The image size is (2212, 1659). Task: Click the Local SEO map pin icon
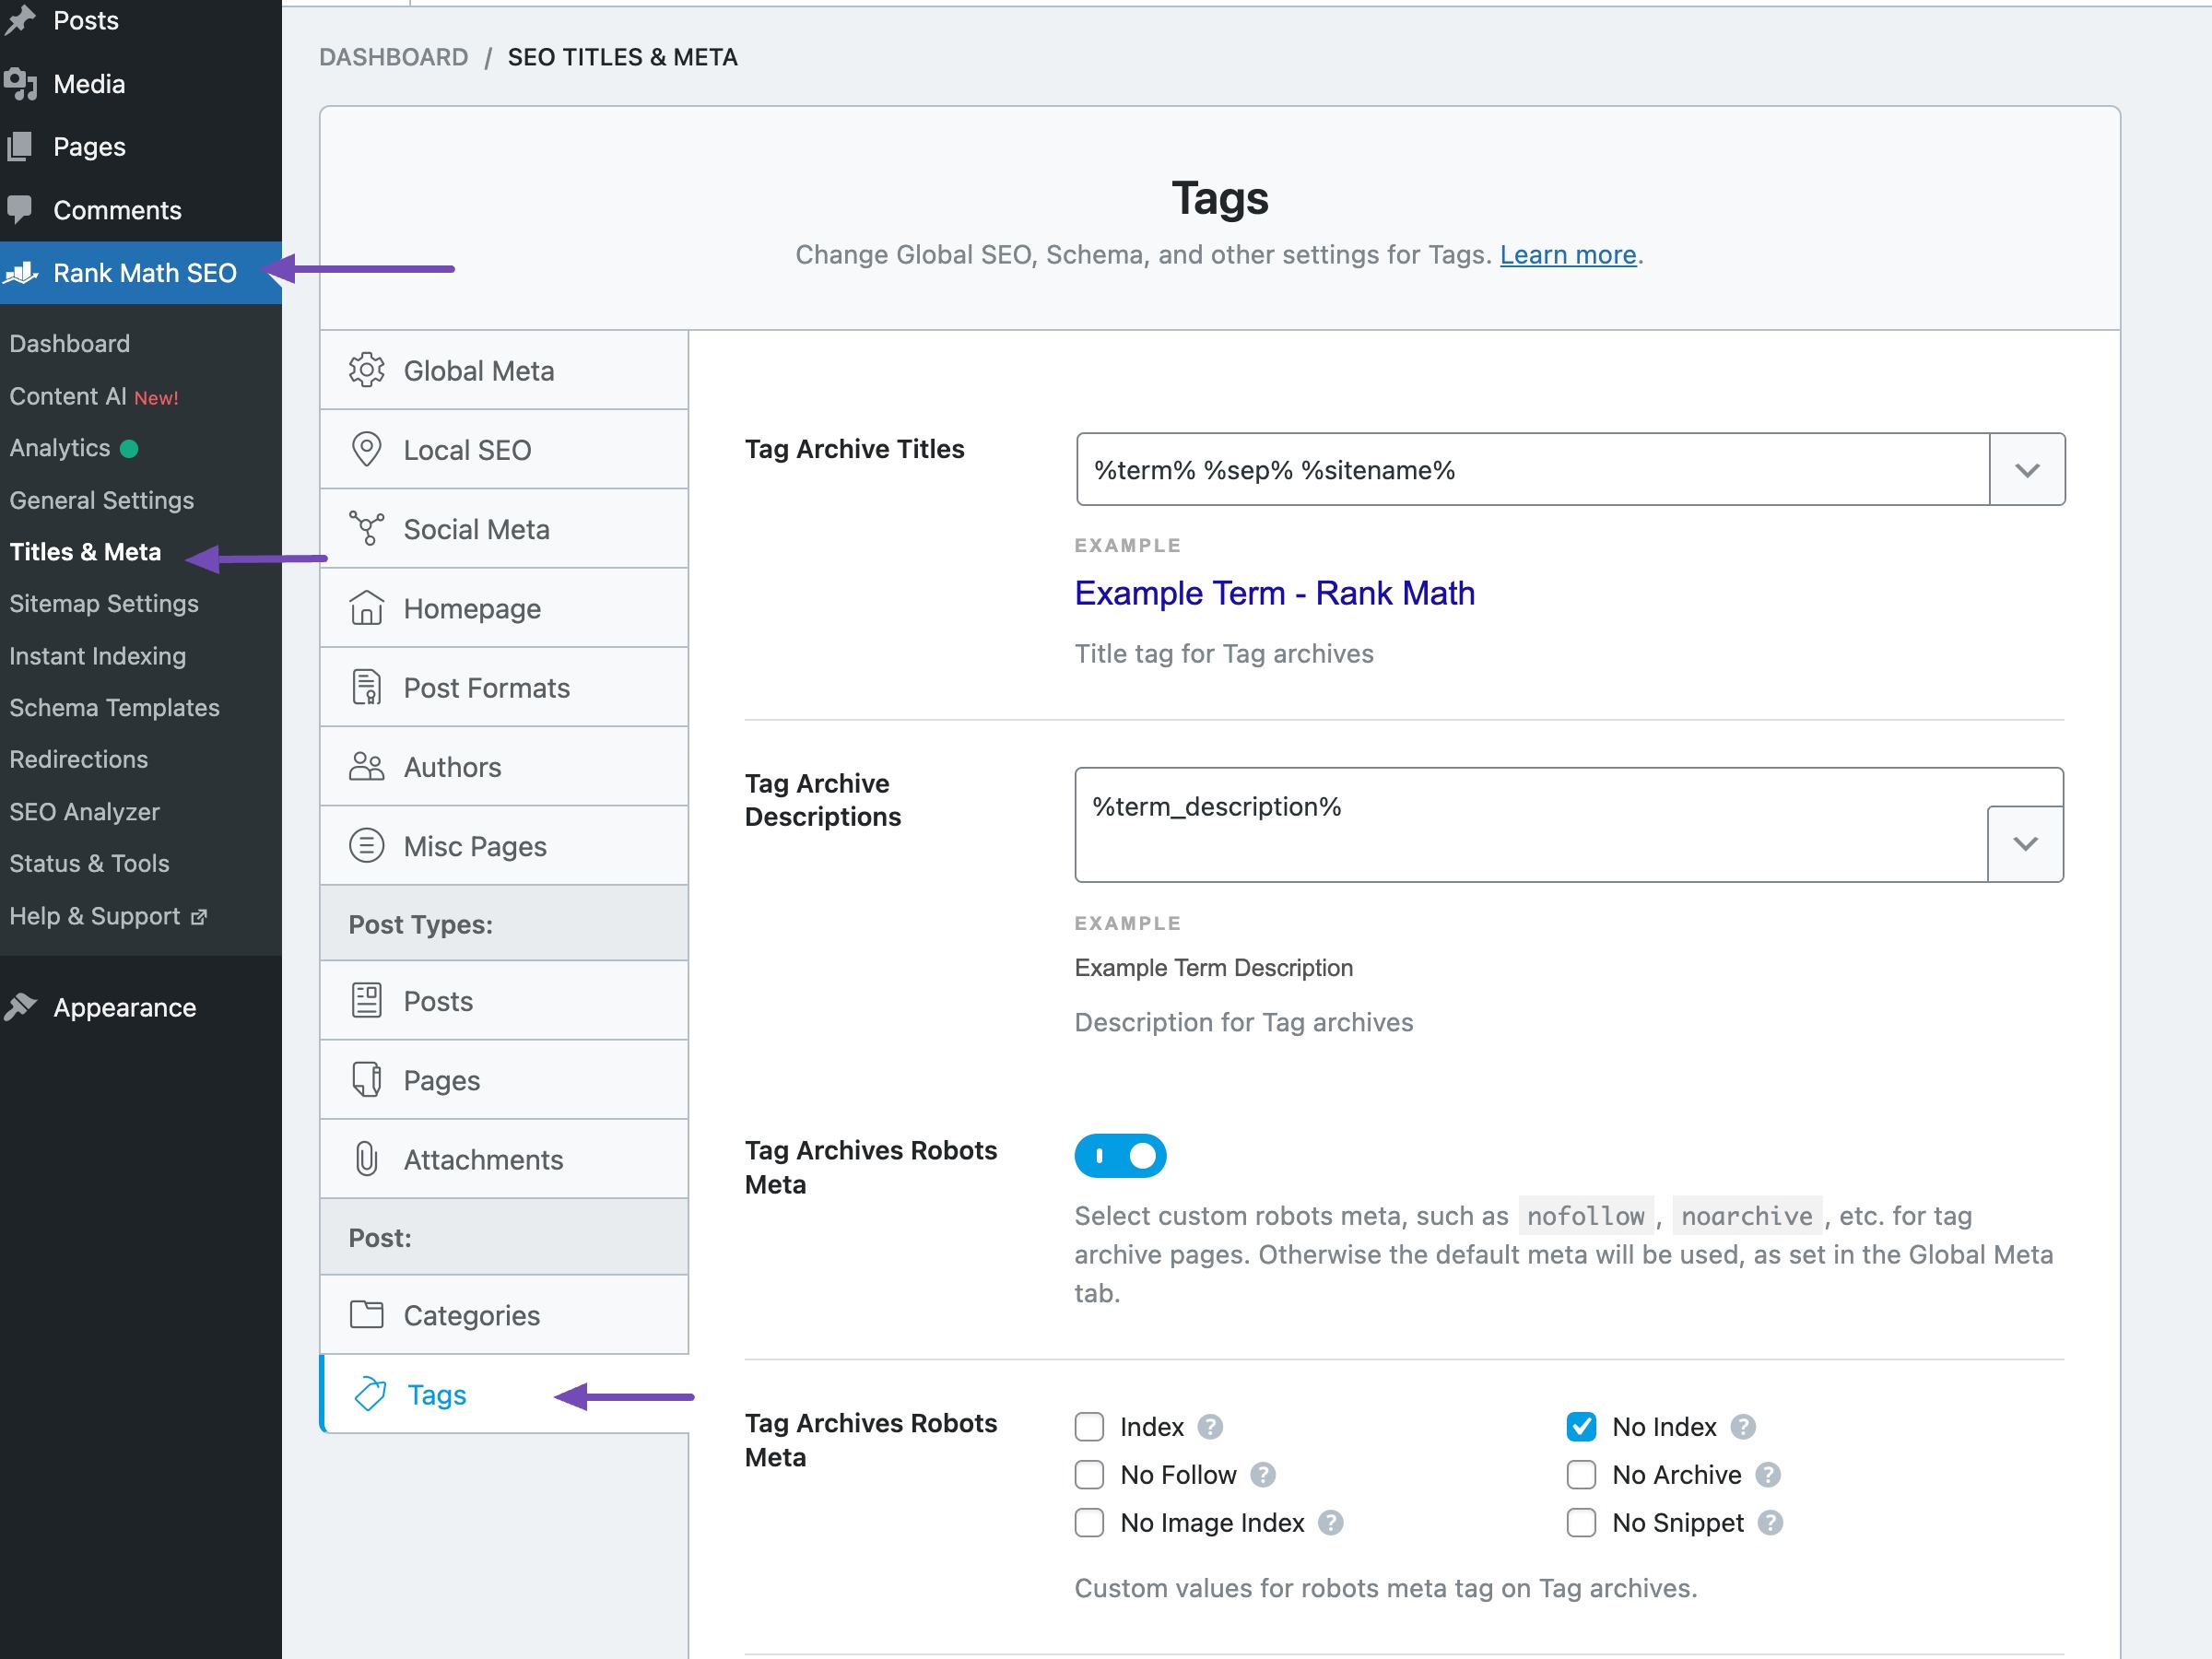(x=366, y=449)
